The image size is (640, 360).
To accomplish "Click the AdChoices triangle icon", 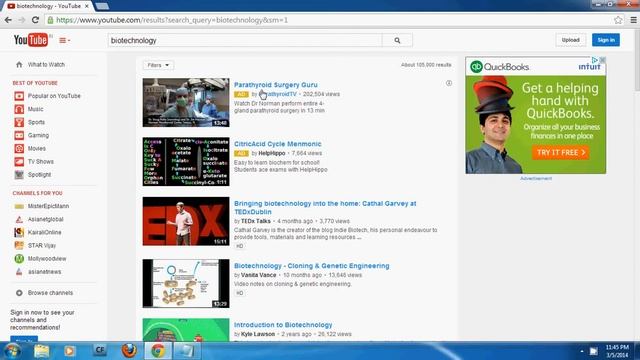I will pos(595,60).
